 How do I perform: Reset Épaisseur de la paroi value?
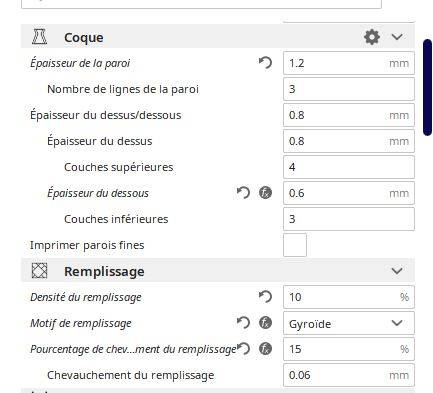coord(265,63)
